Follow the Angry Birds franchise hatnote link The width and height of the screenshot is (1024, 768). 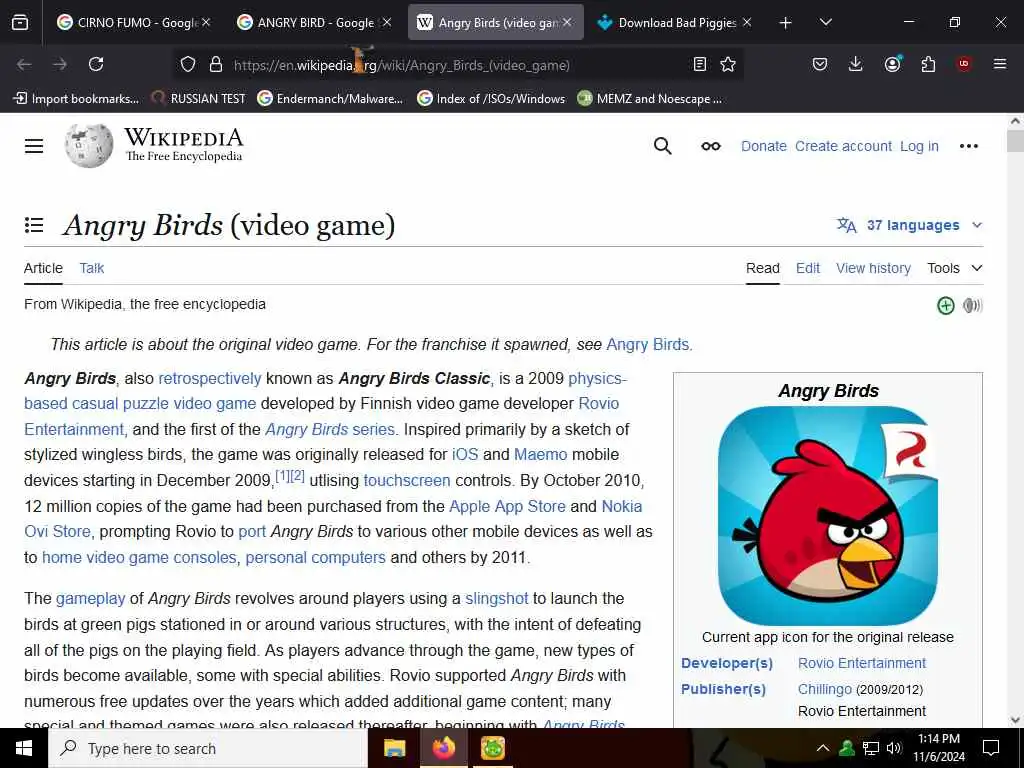coord(647,344)
